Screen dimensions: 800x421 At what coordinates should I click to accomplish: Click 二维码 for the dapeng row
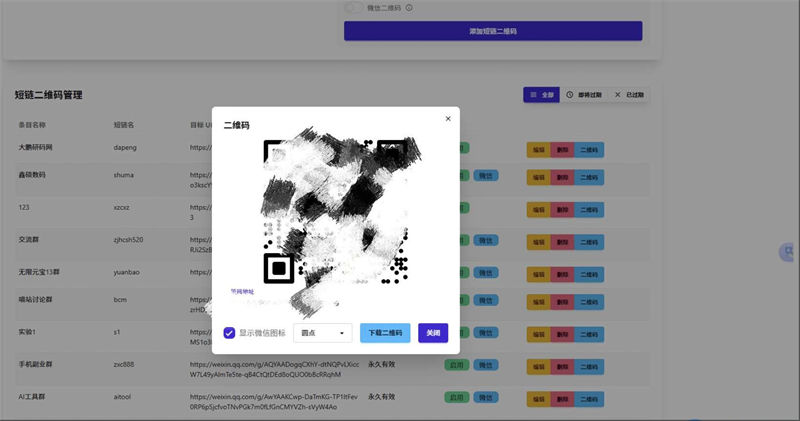[589, 150]
